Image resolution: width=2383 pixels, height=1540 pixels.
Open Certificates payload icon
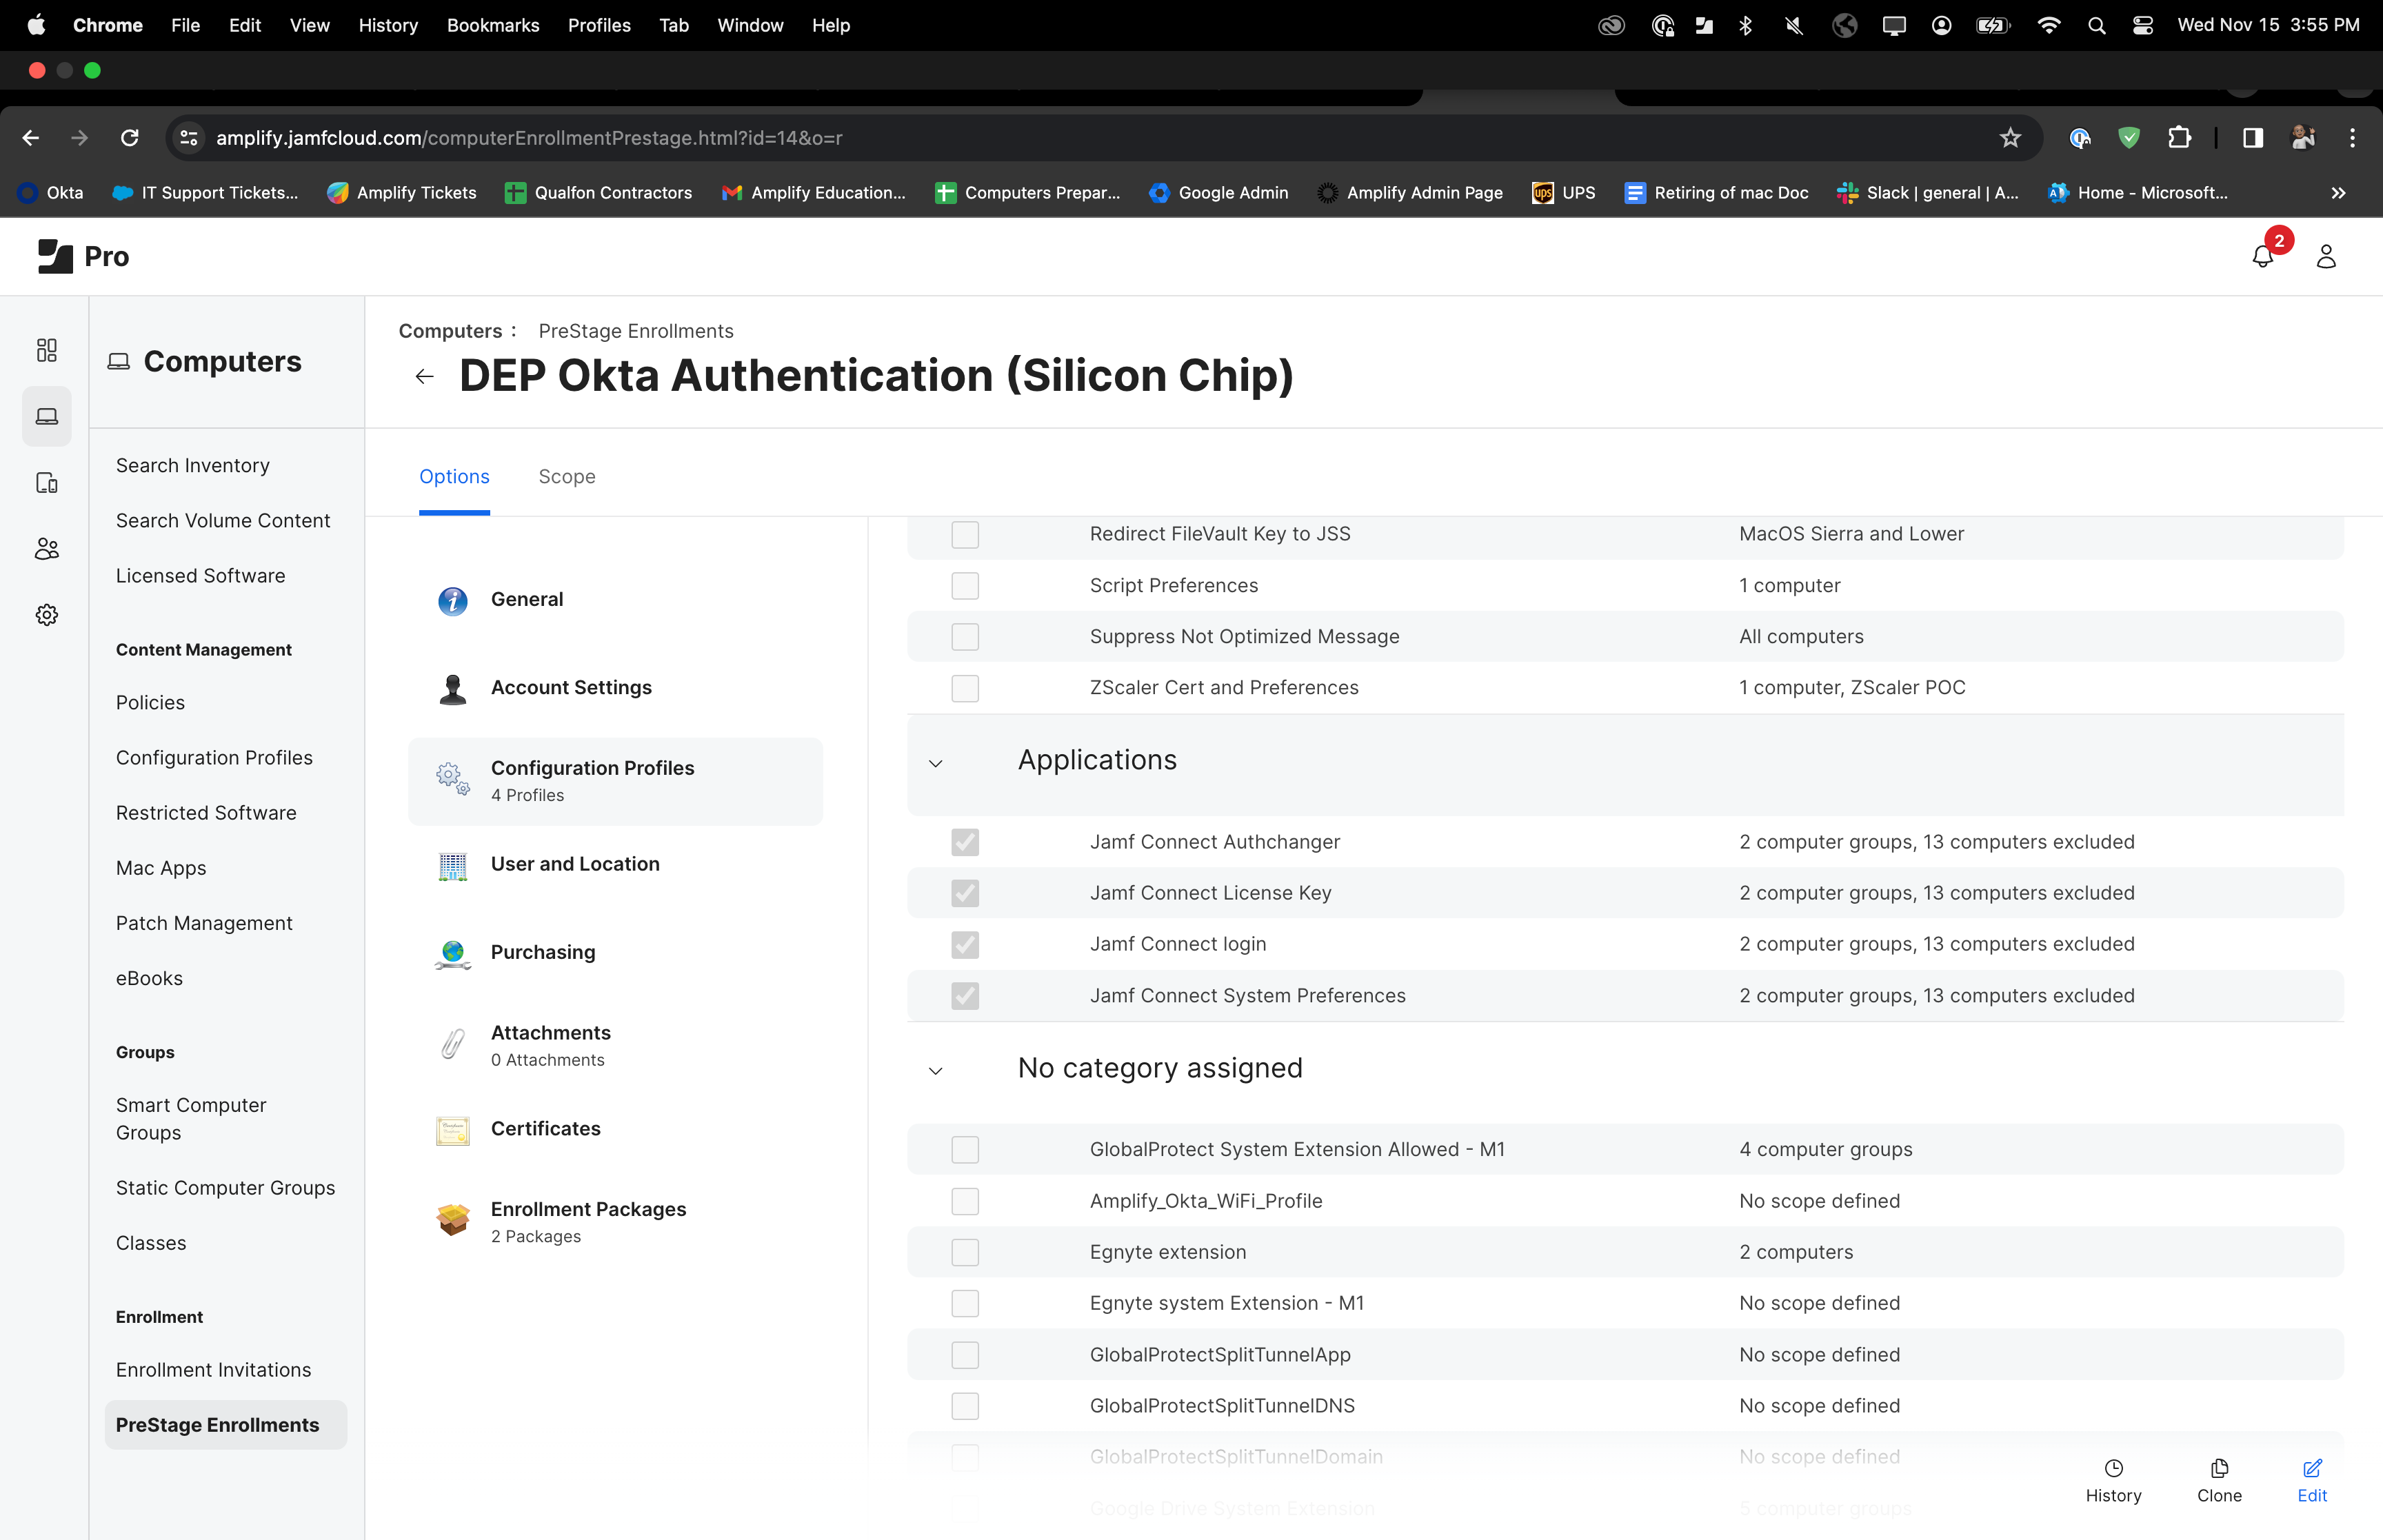(x=452, y=1130)
